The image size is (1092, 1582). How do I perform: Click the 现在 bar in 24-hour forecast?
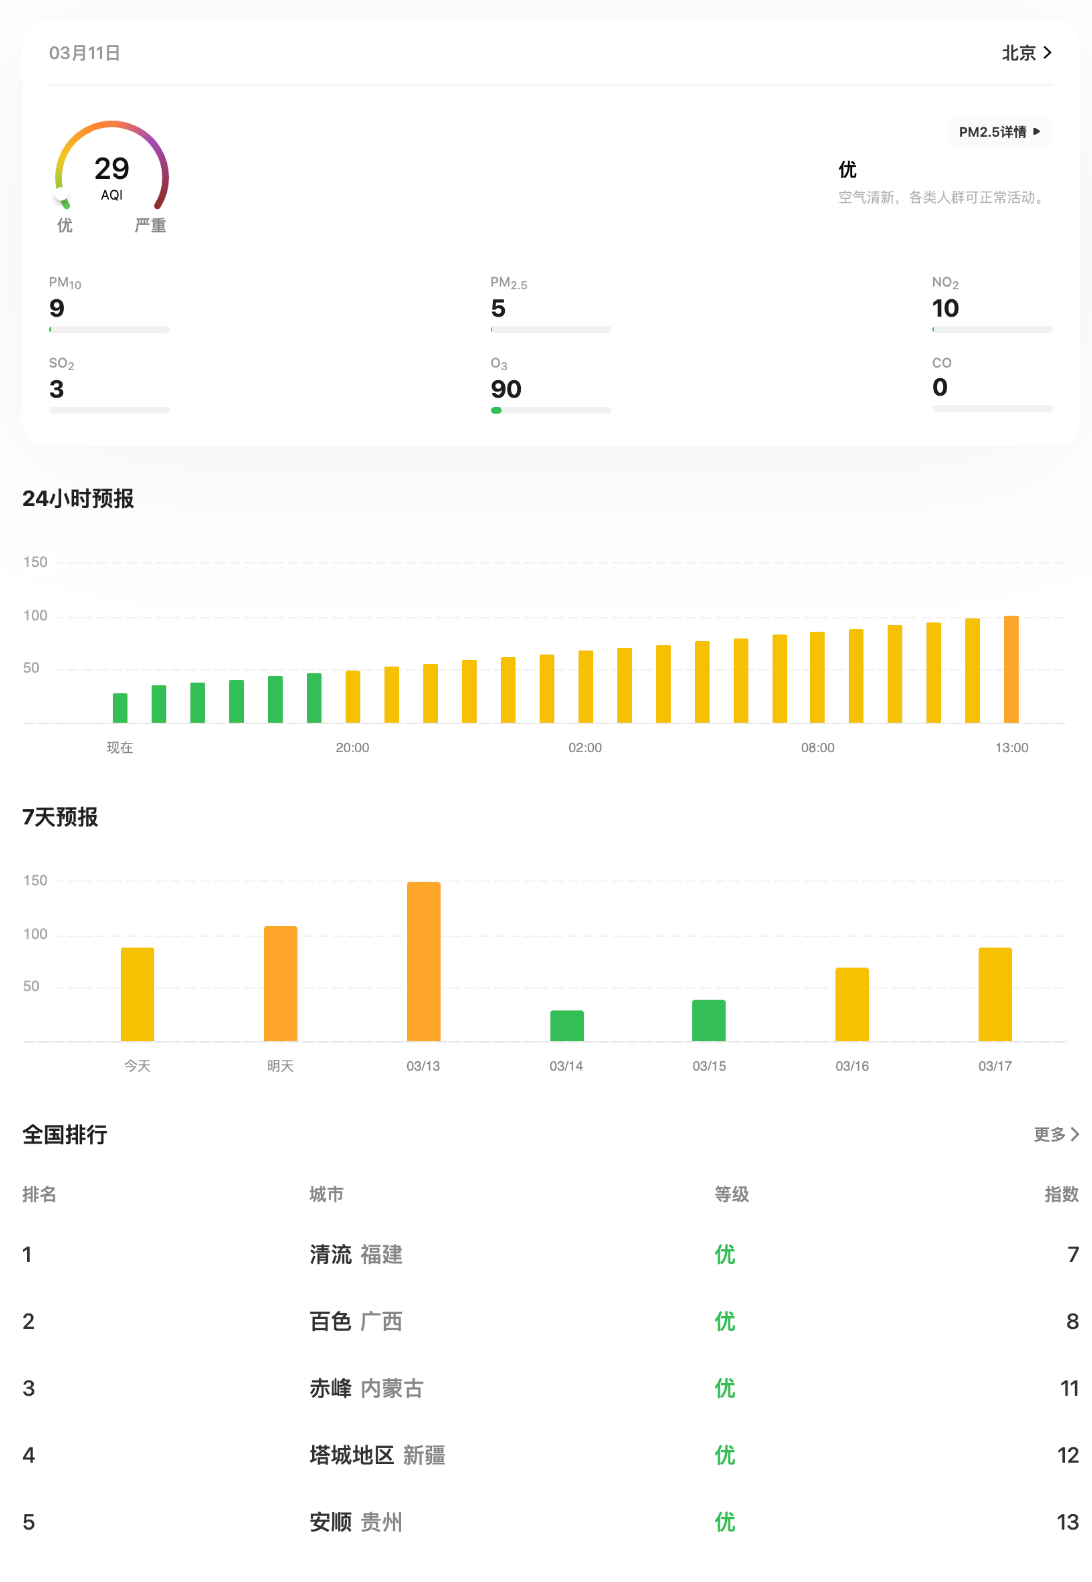click(120, 708)
